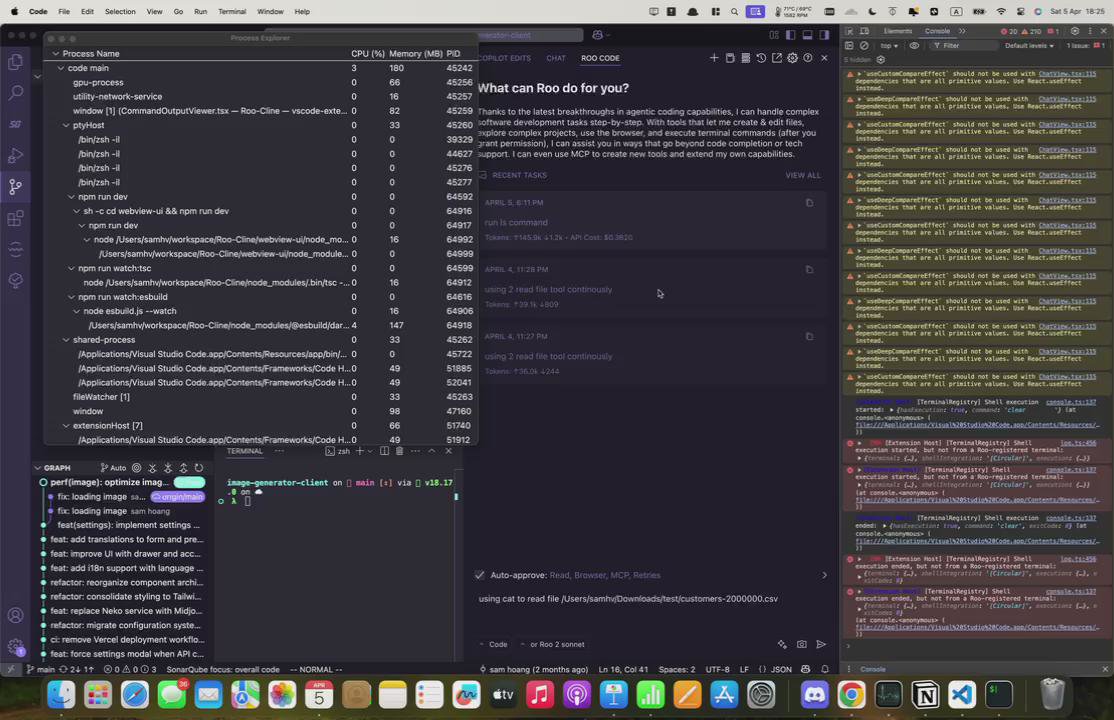Clear console in DevTools
The width and height of the screenshot is (1114, 720).
coord(864,45)
